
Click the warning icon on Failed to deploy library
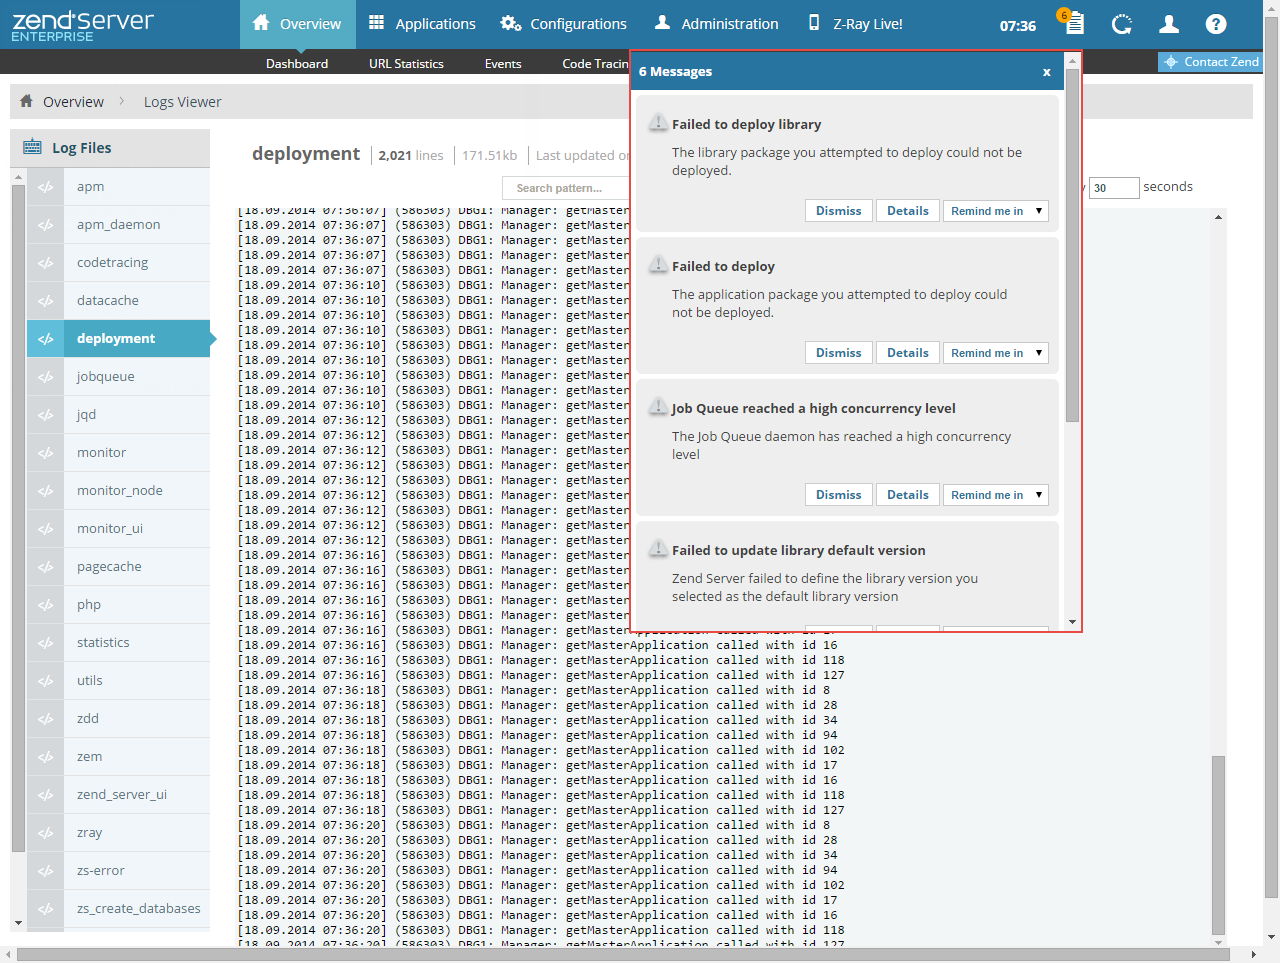[x=658, y=123]
